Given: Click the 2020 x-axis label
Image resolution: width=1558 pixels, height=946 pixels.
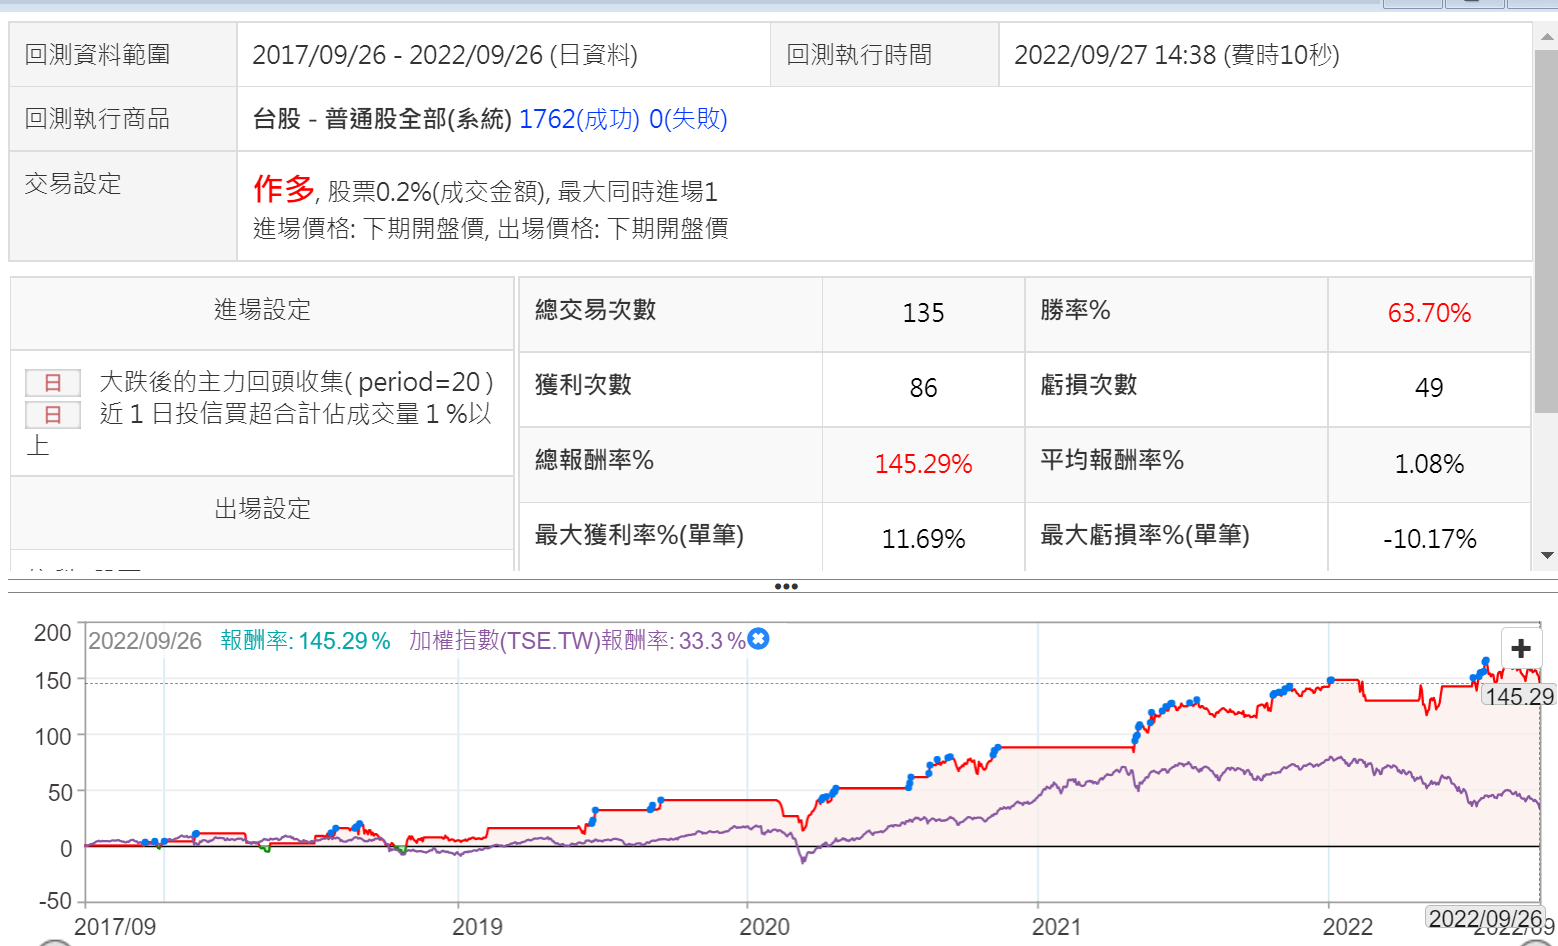Looking at the screenshot, I should [765, 926].
